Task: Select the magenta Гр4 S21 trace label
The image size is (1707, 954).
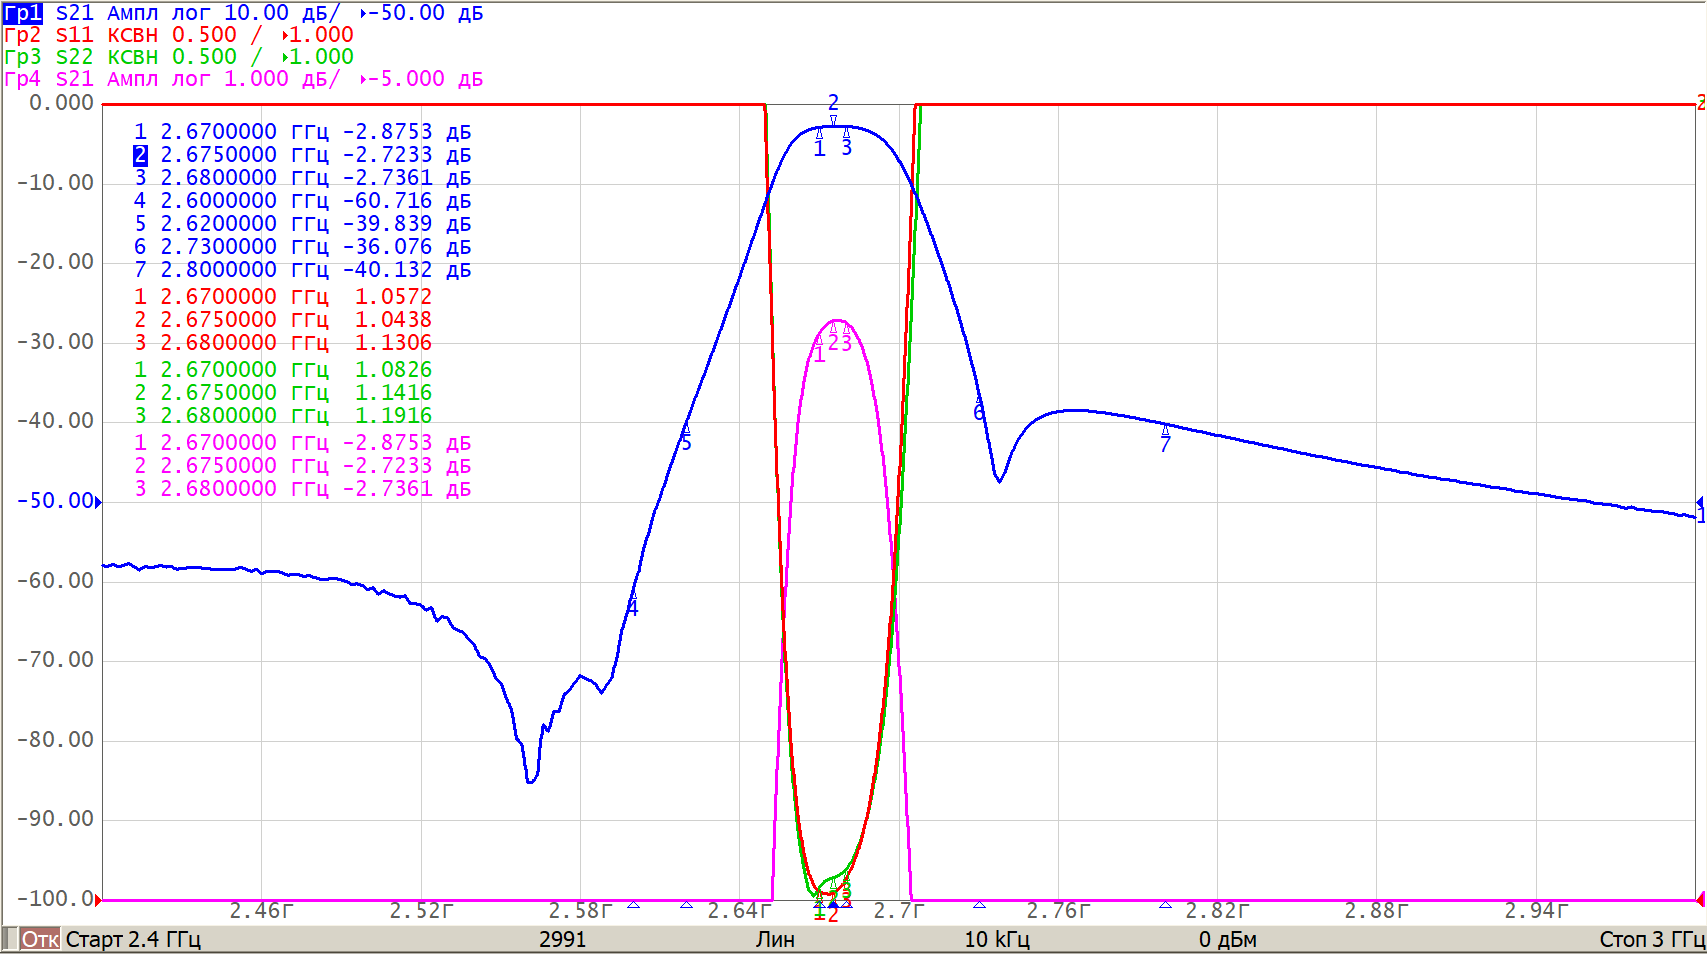Action: (23, 79)
